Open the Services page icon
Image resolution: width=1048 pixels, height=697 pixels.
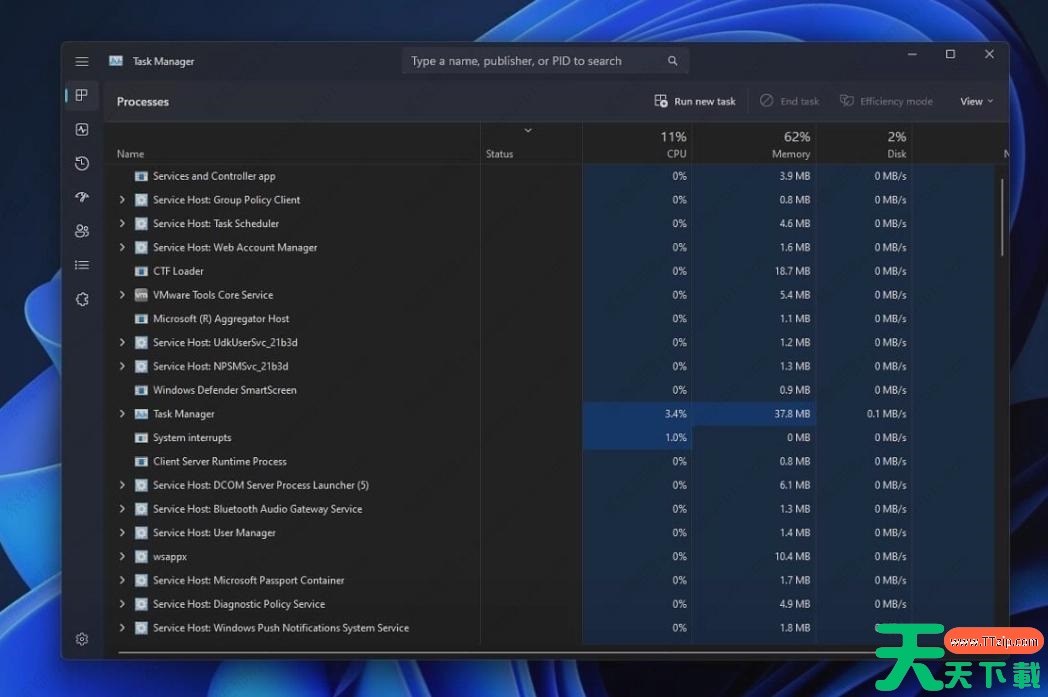click(x=82, y=299)
